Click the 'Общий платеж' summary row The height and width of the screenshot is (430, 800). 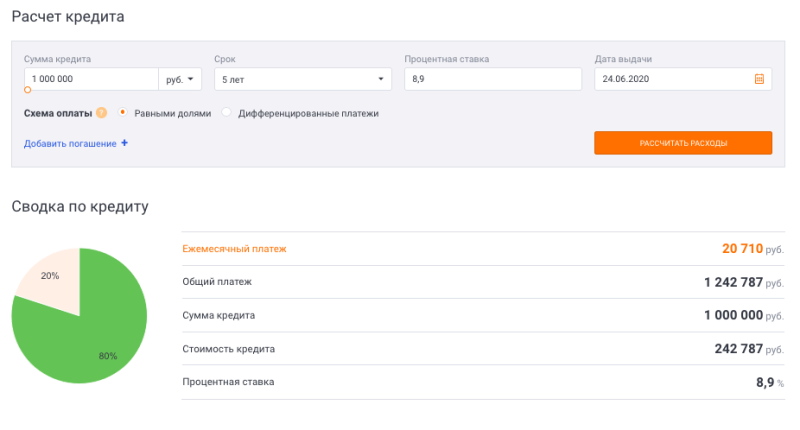coord(483,282)
